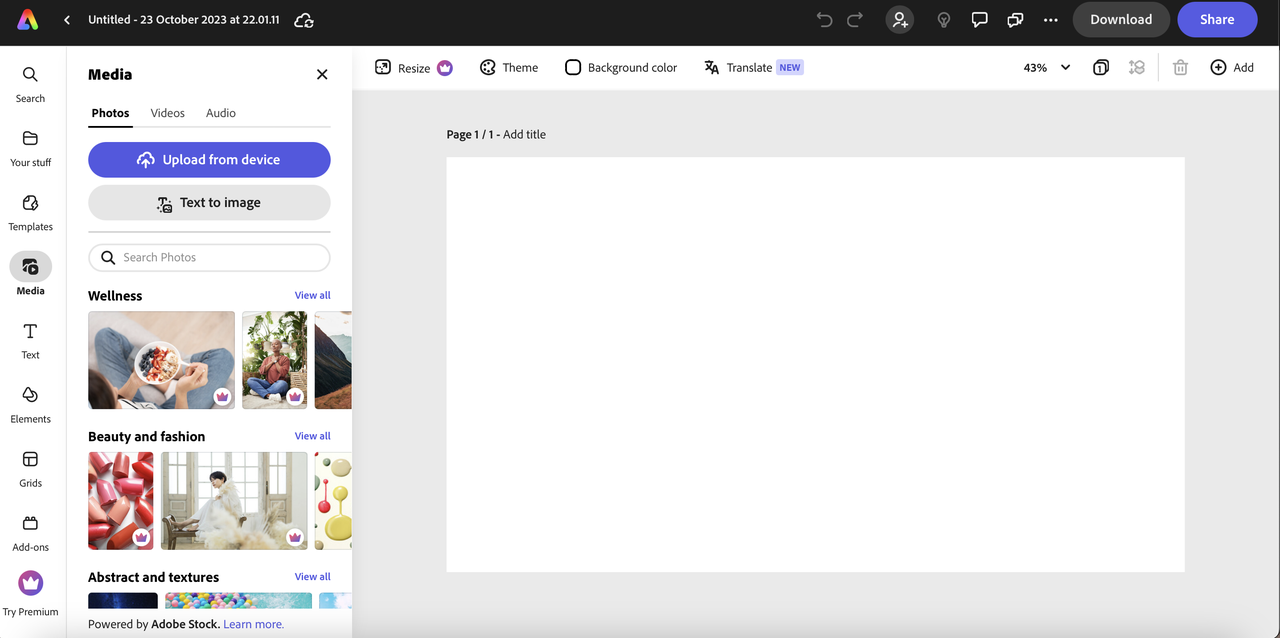Viewport: 1280px width, 638px height.
Task: Open the pages view icon
Action: pyautogui.click(x=1101, y=68)
